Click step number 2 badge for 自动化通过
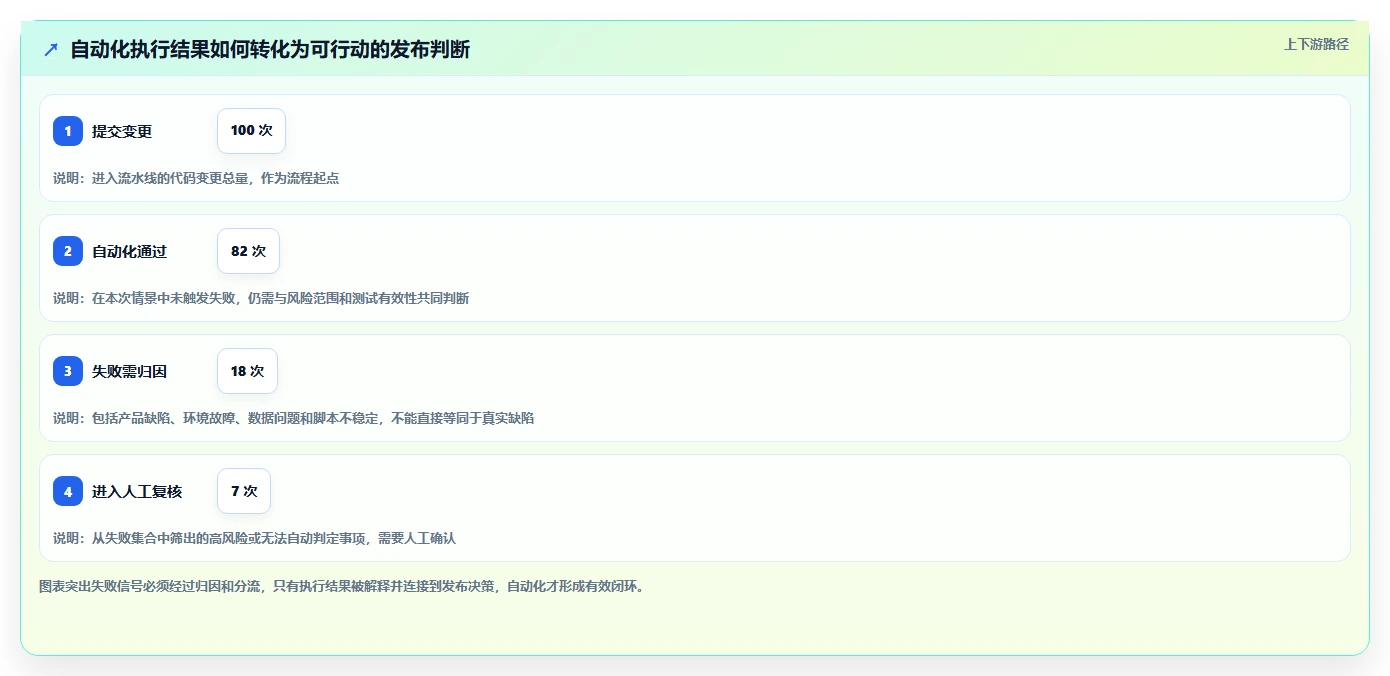The image size is (1390, 676). click(68, 251)
